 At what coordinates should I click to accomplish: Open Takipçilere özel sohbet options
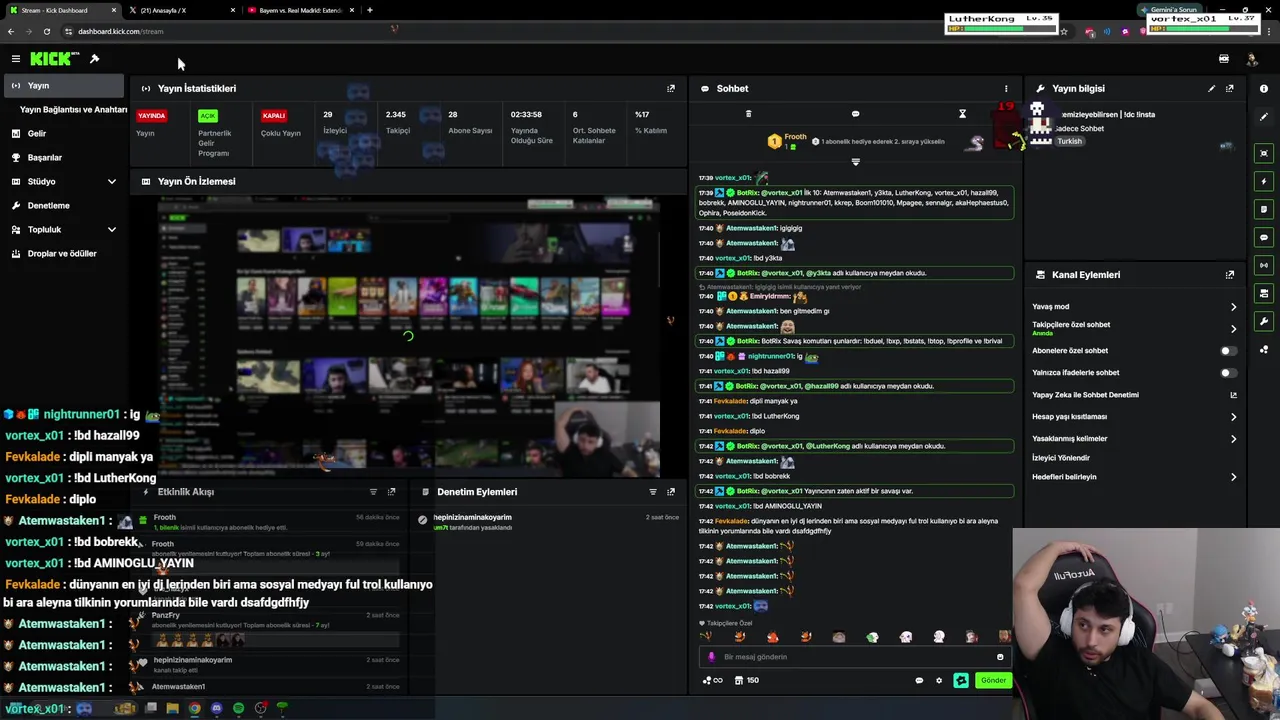click(1134, 328)
